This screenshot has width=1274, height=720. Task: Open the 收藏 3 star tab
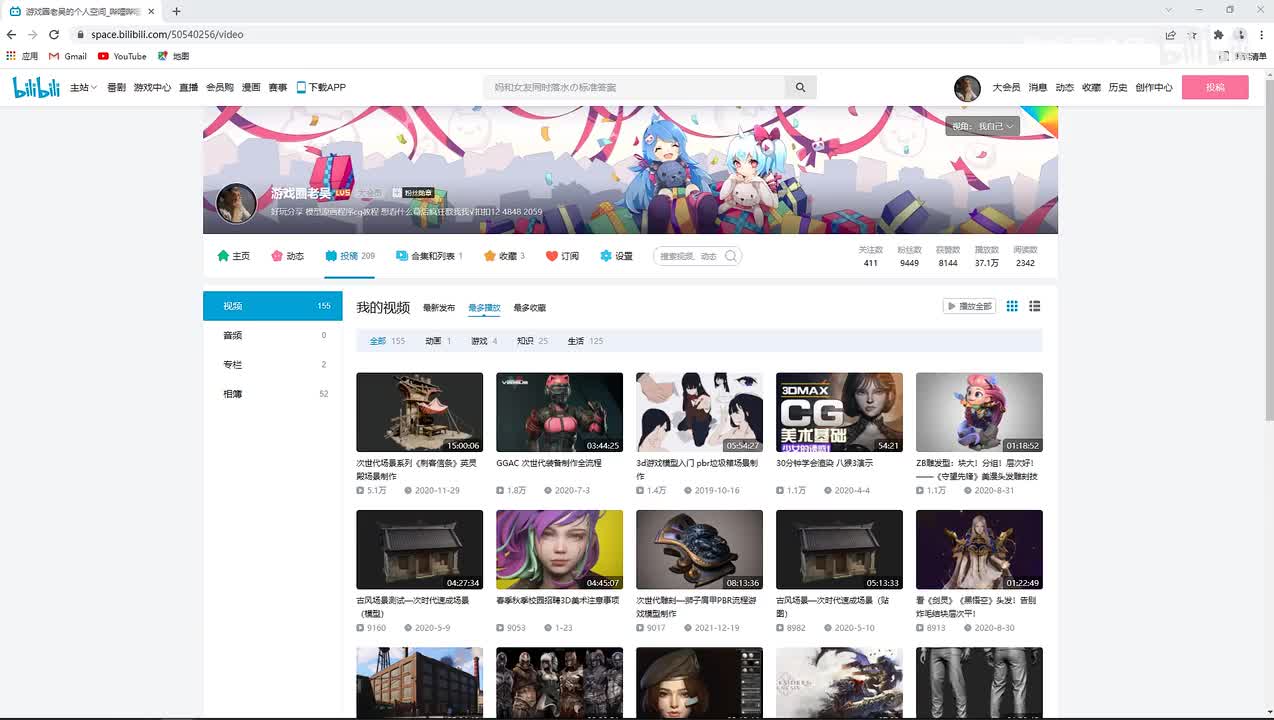(504, 256)
